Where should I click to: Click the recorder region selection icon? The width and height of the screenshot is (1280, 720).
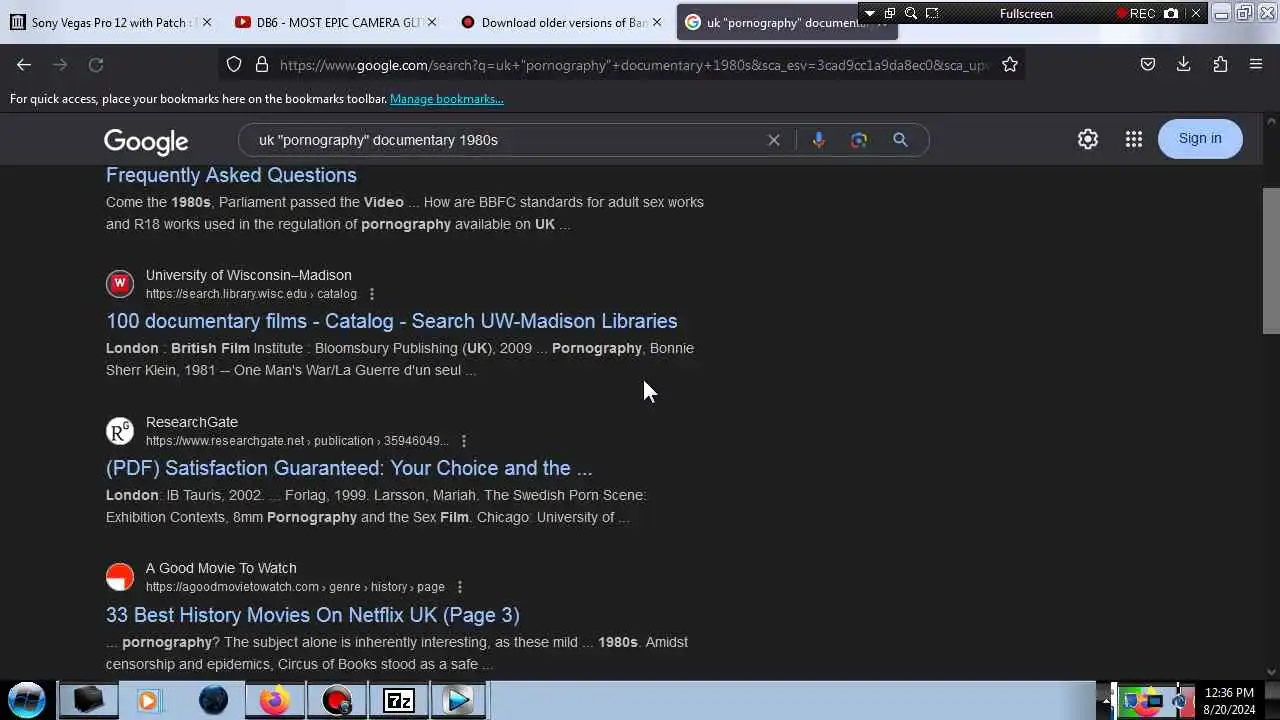[932, 13]
